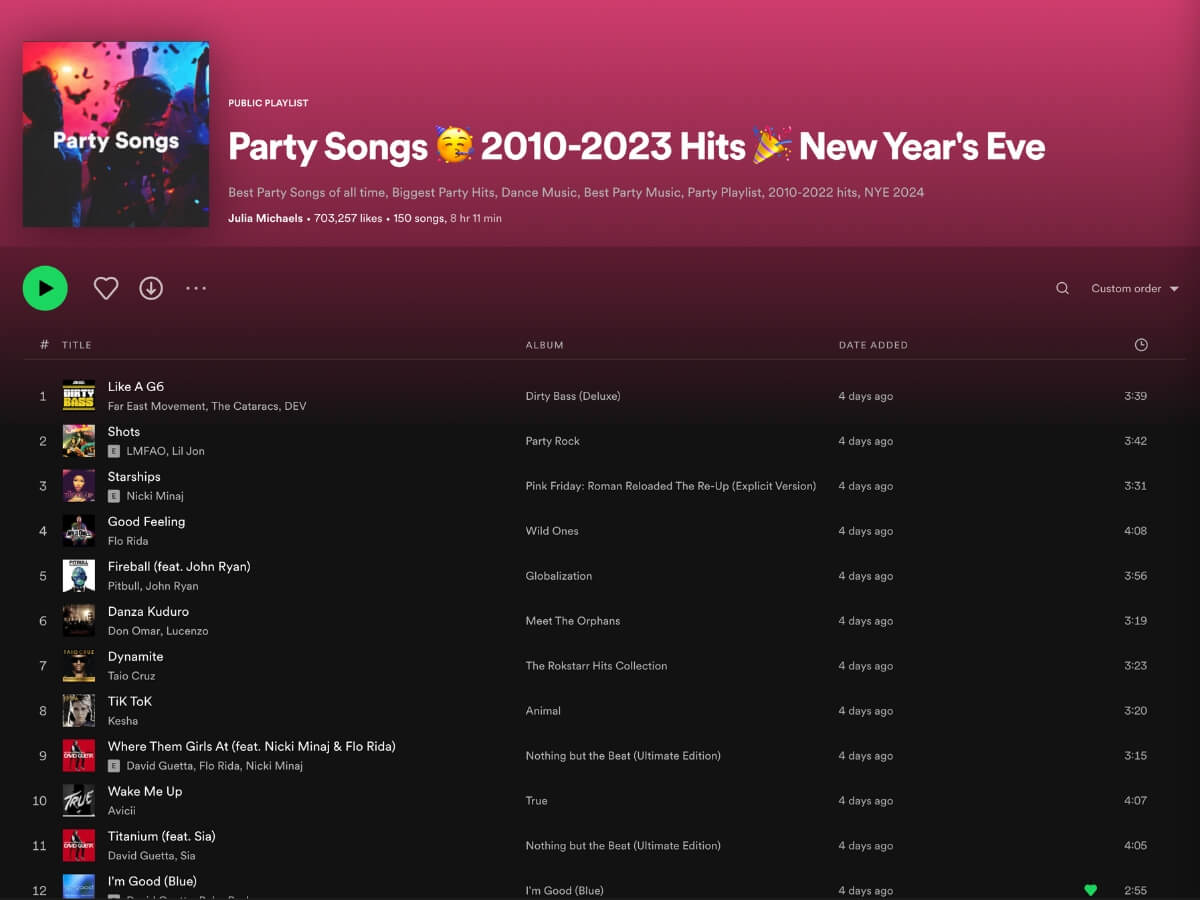This screenshot has height=900, width=1200.
Task: Open the Taio Cruz artist link
Action: click(132, 676)
